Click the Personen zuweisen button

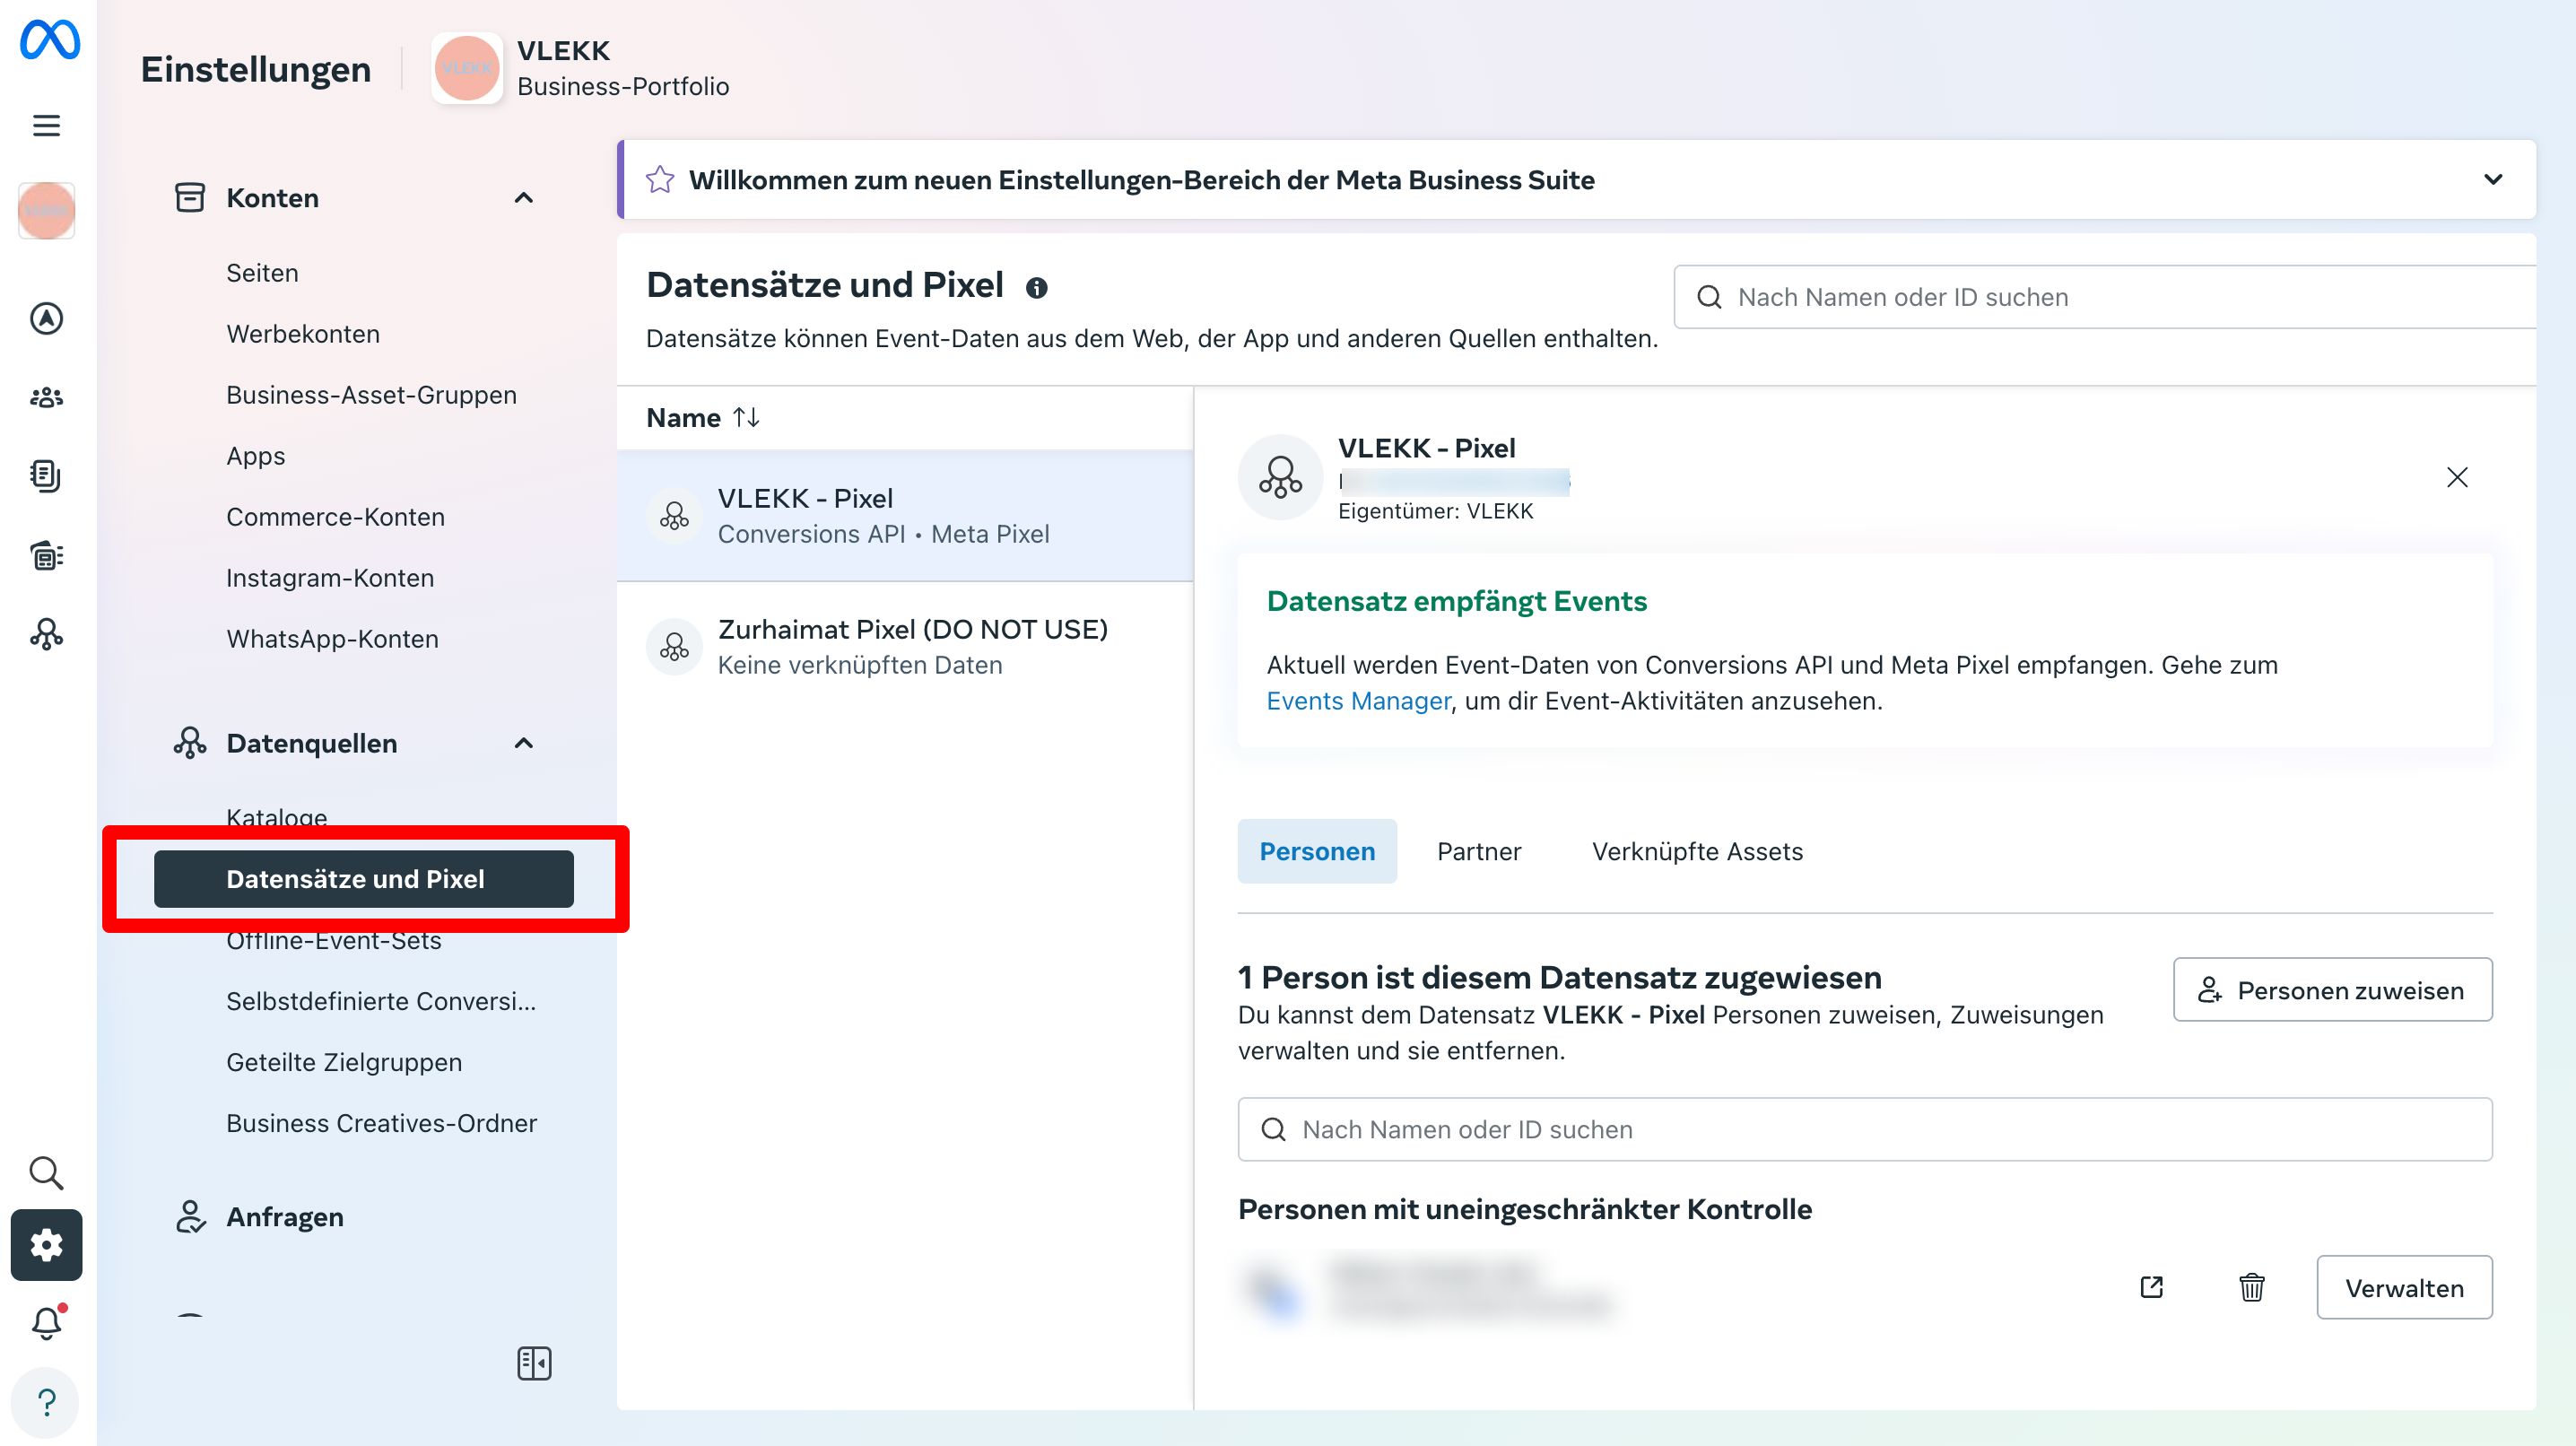pos(2332,990)
